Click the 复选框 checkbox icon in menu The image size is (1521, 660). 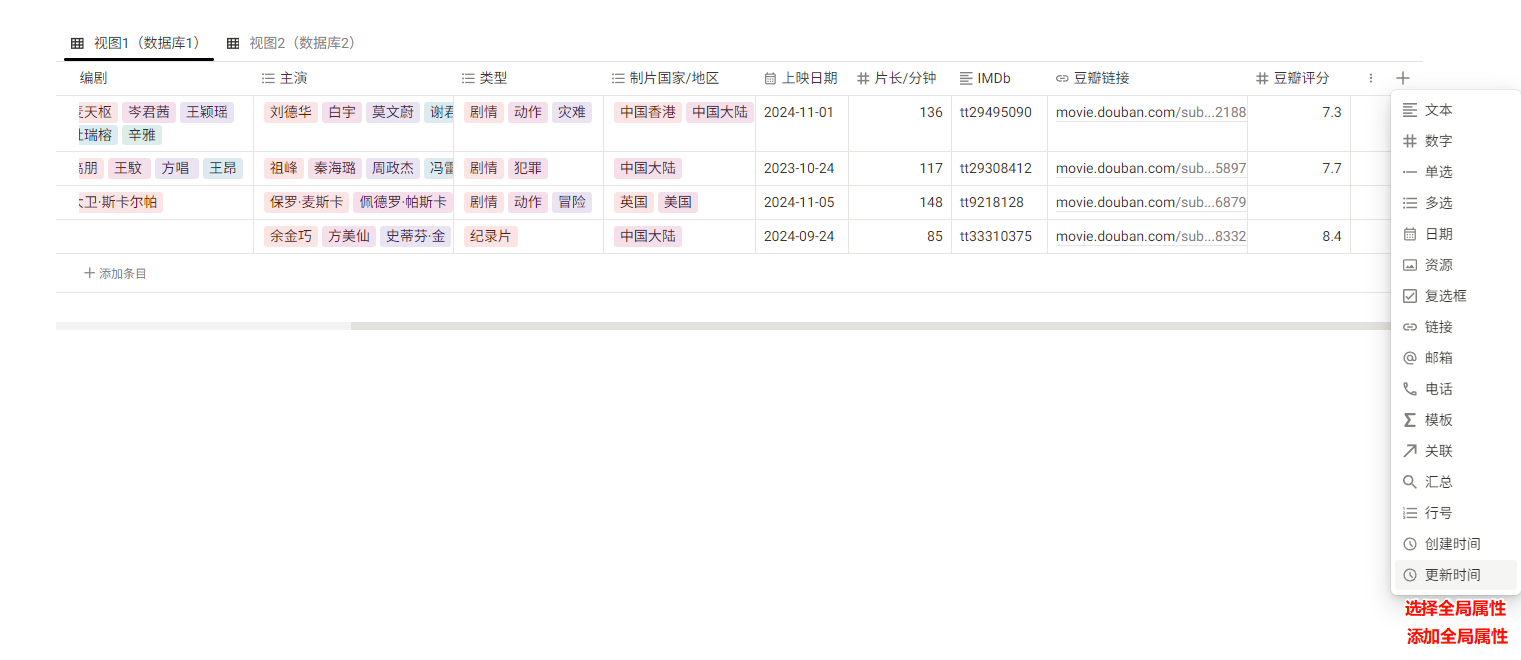pyautogui.click(x=1410, y=296)
